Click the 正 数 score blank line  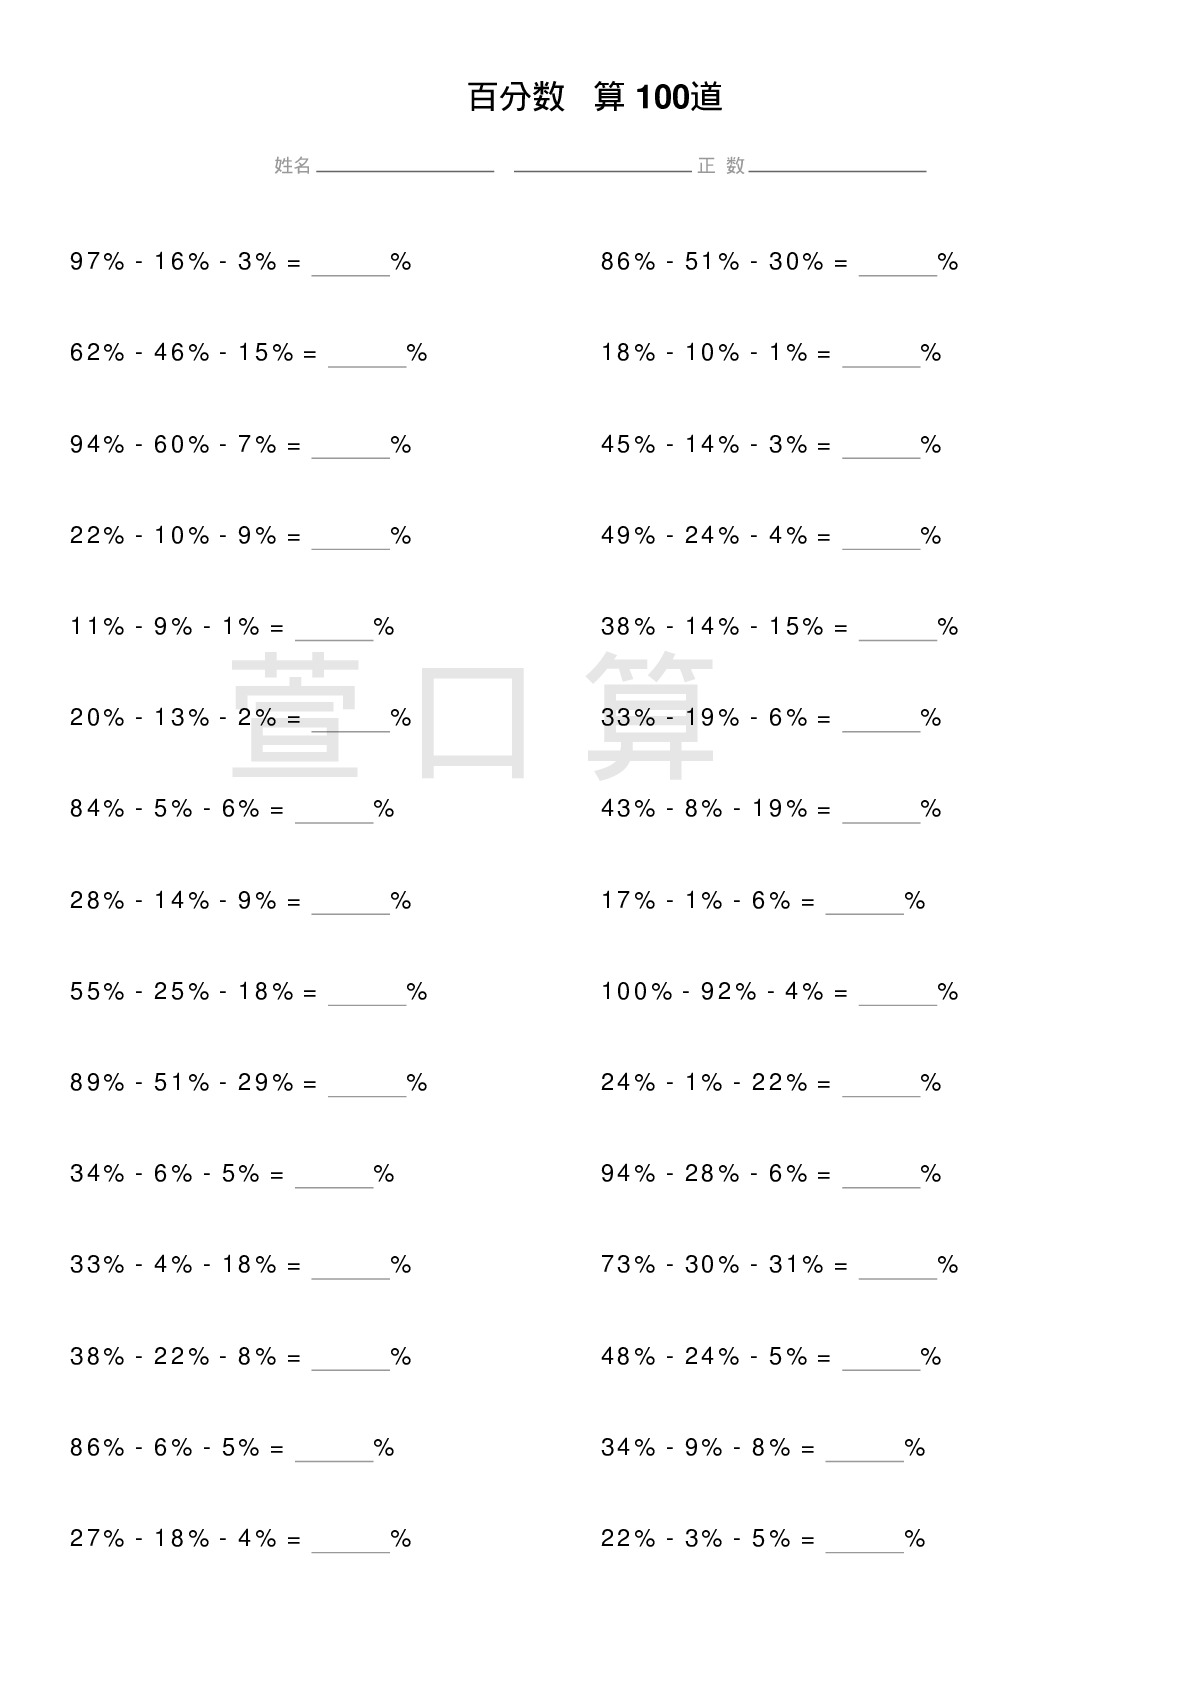837,170
